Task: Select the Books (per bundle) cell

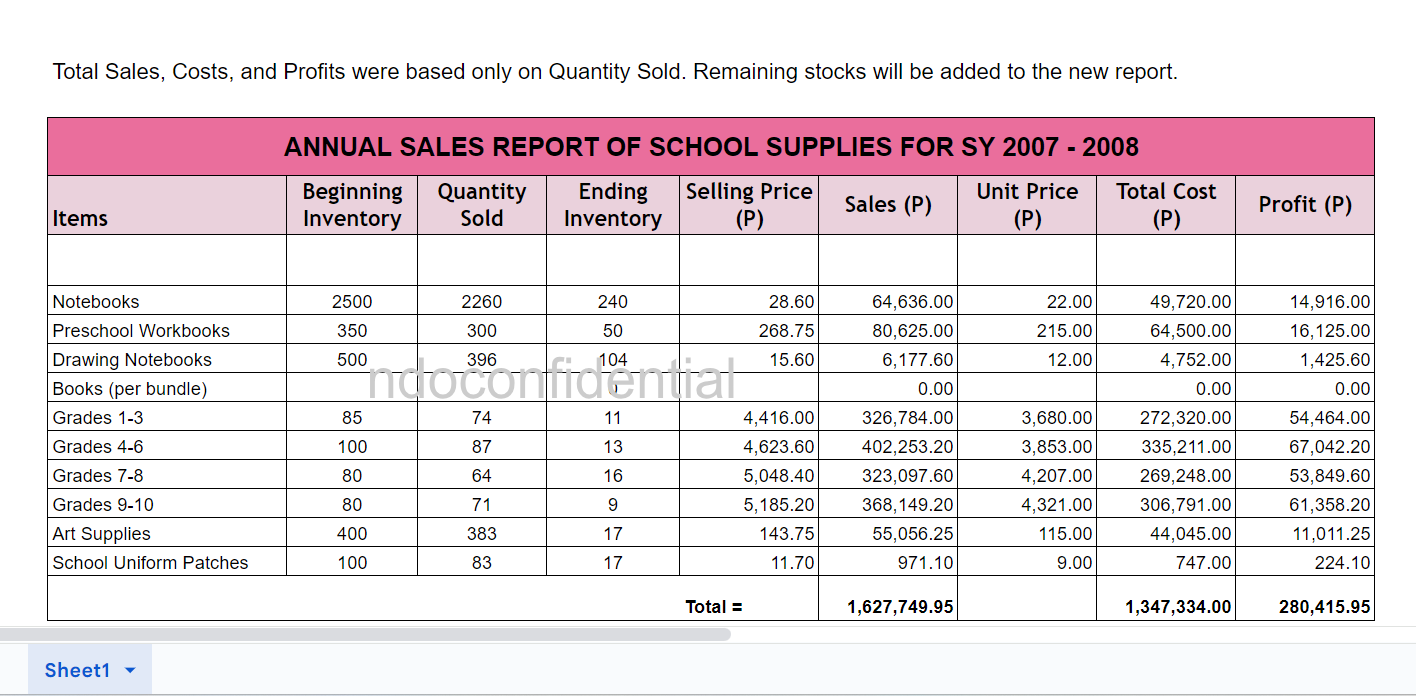Action: coord(130,389)
